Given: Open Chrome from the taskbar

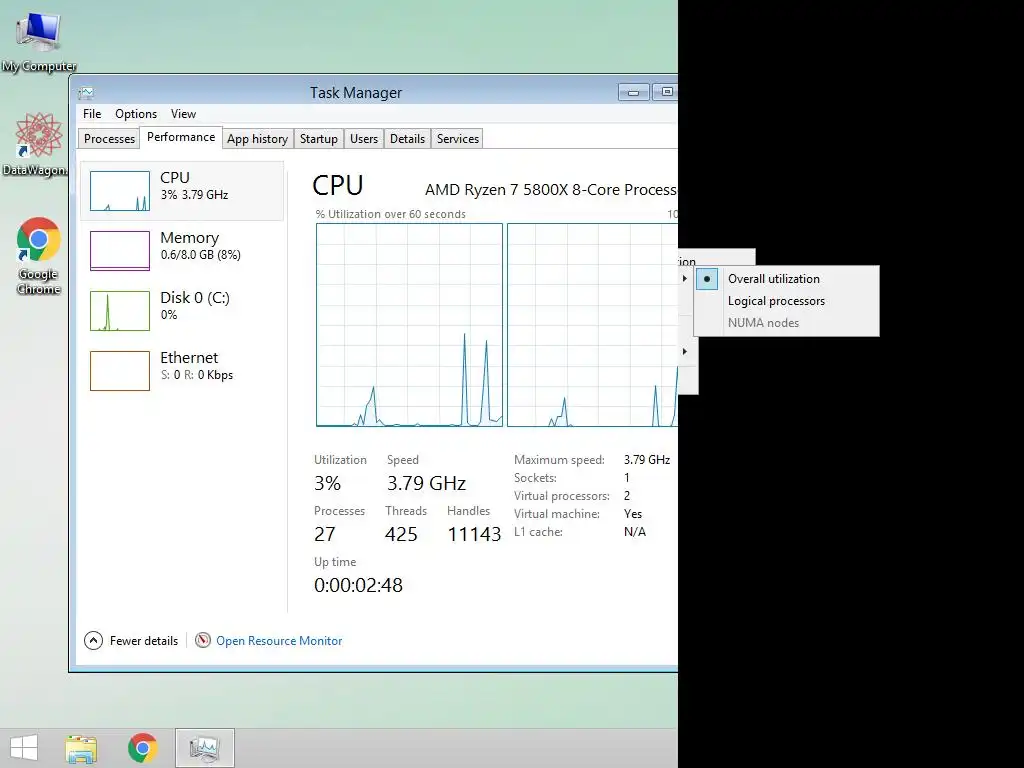Looking at the screenshot, I should click(142, 748).
